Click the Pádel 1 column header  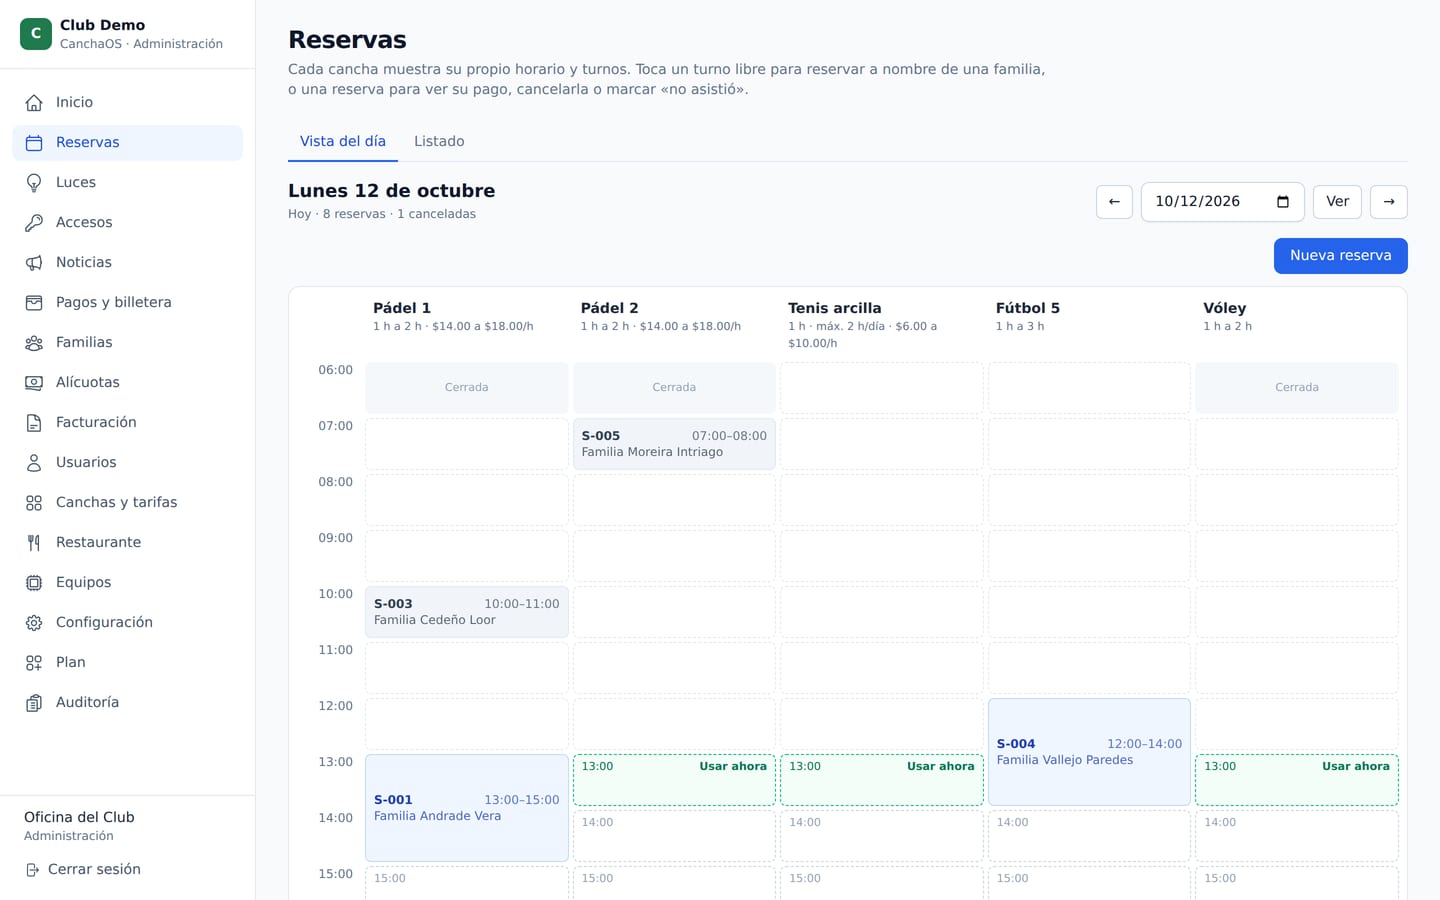coord(402,308)
